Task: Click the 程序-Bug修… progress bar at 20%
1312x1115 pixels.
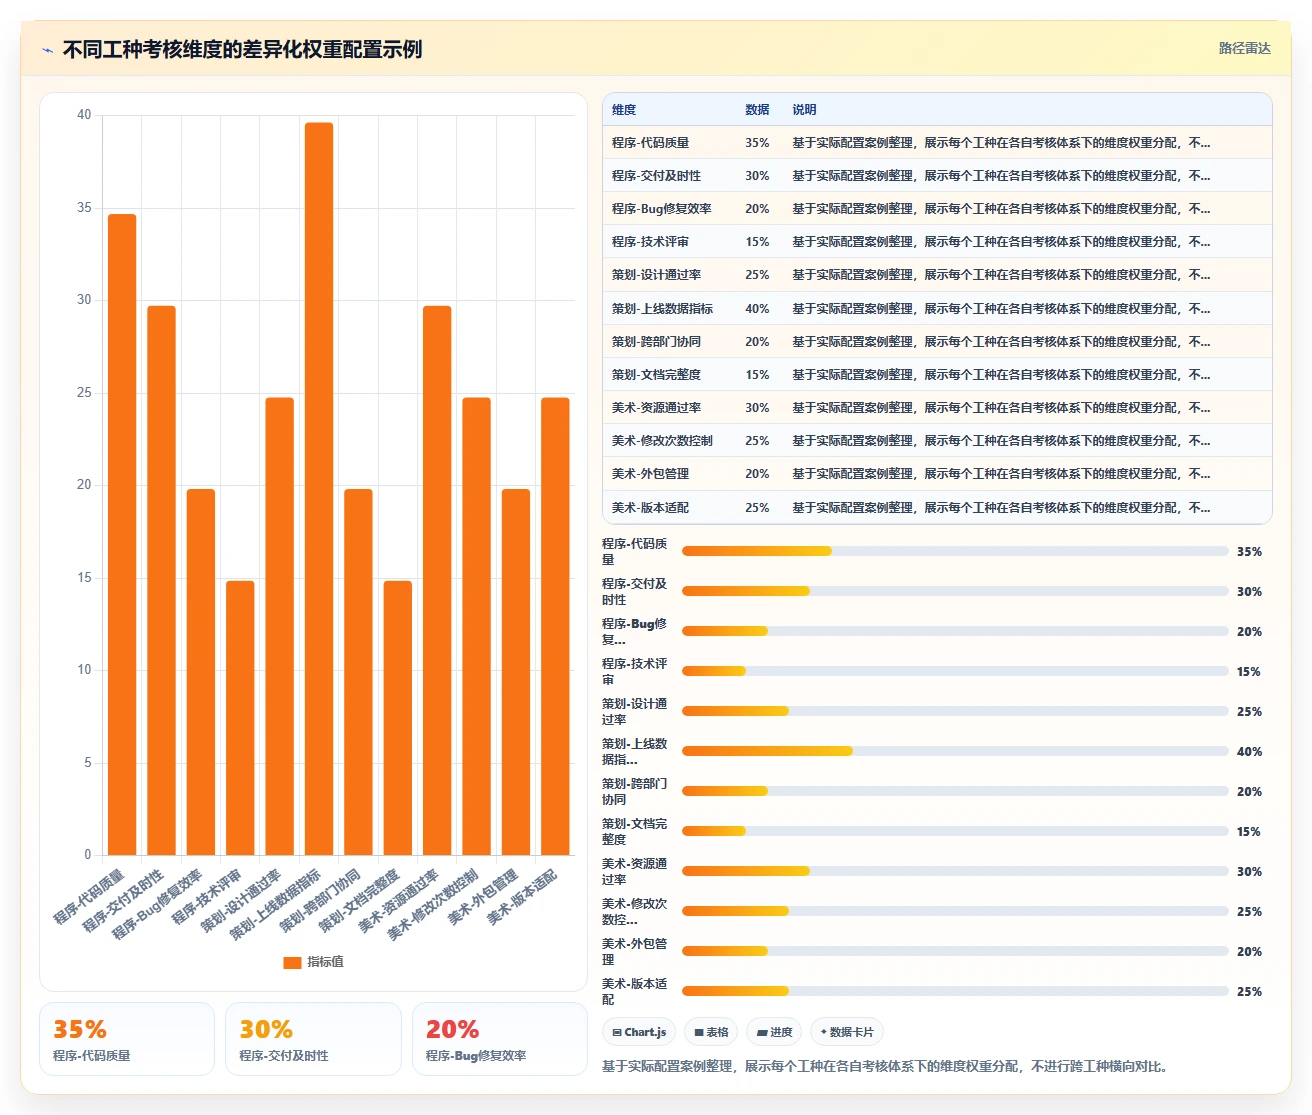Action: pyautogui.click(x=955, y=631)
